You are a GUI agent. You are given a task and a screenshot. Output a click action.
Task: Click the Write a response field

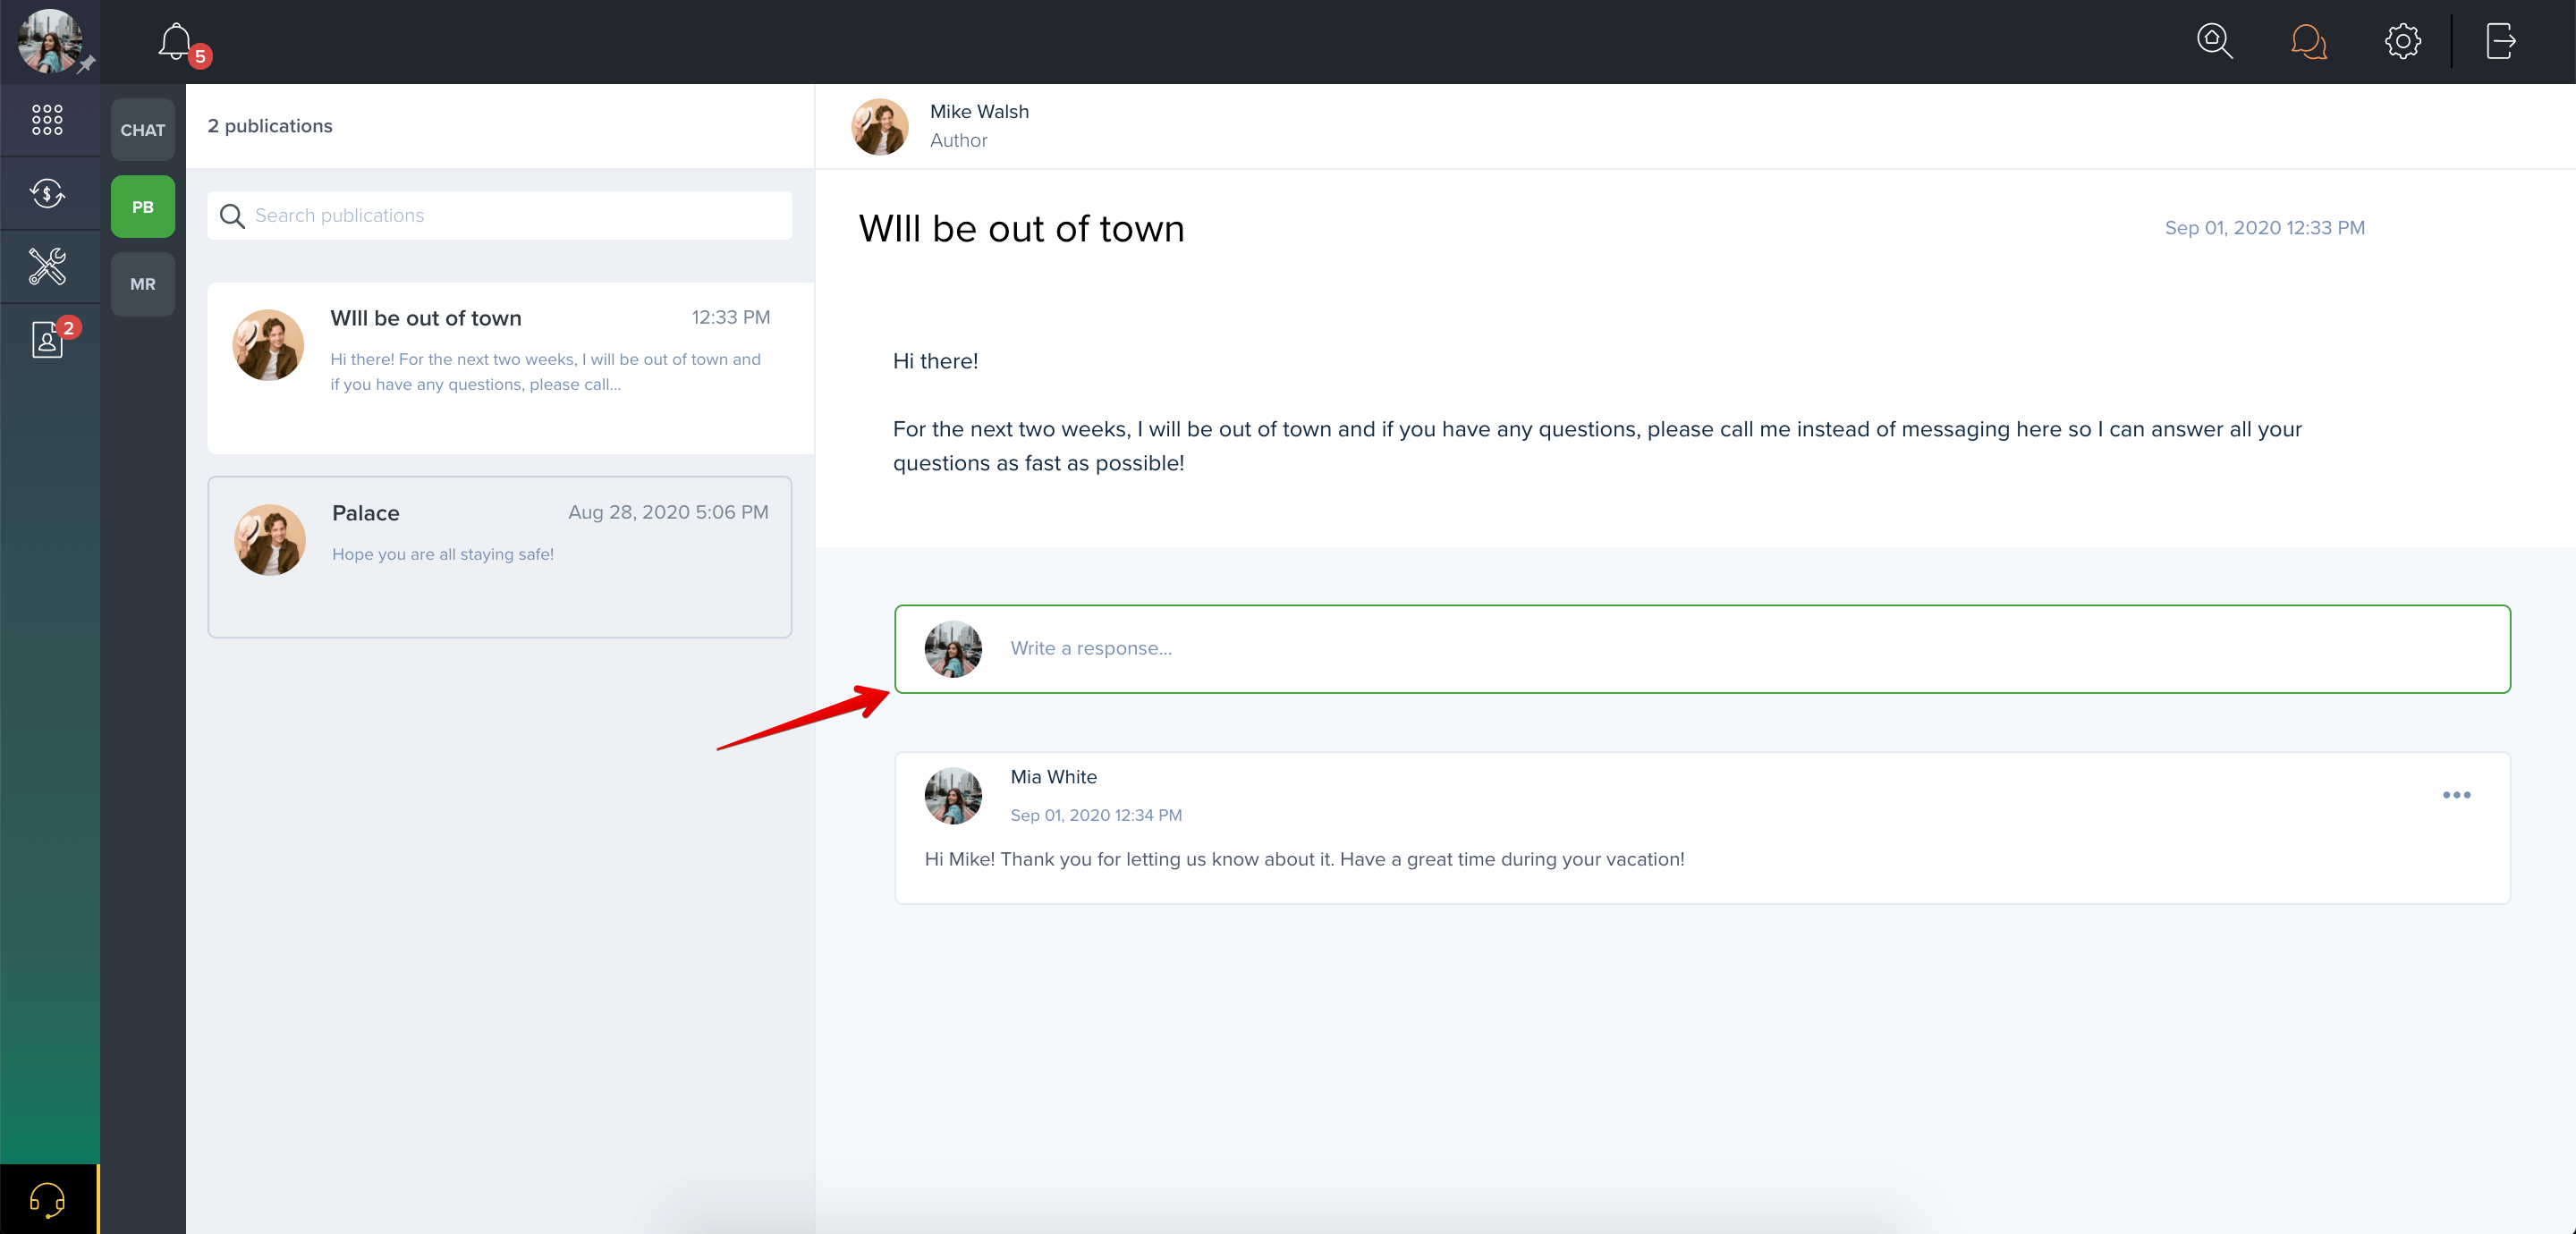click(x=1702, y=649)
